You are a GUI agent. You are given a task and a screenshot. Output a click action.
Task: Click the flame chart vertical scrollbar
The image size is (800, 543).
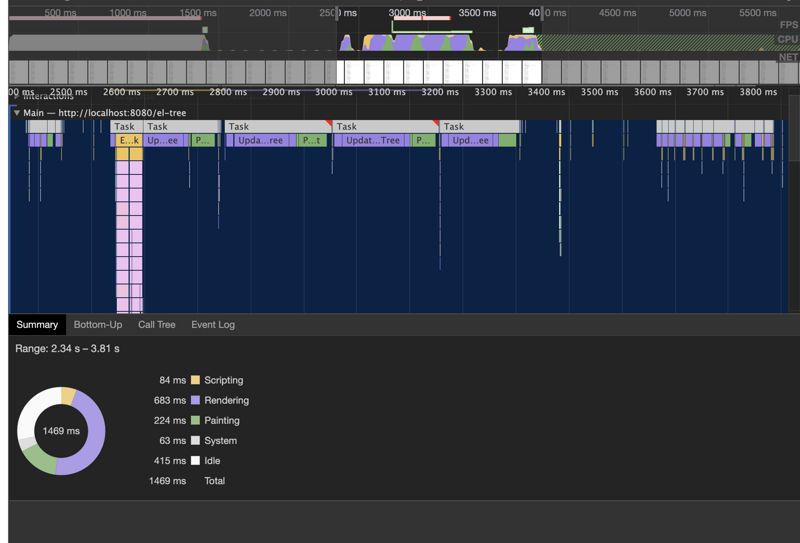(x=794, y=200)
